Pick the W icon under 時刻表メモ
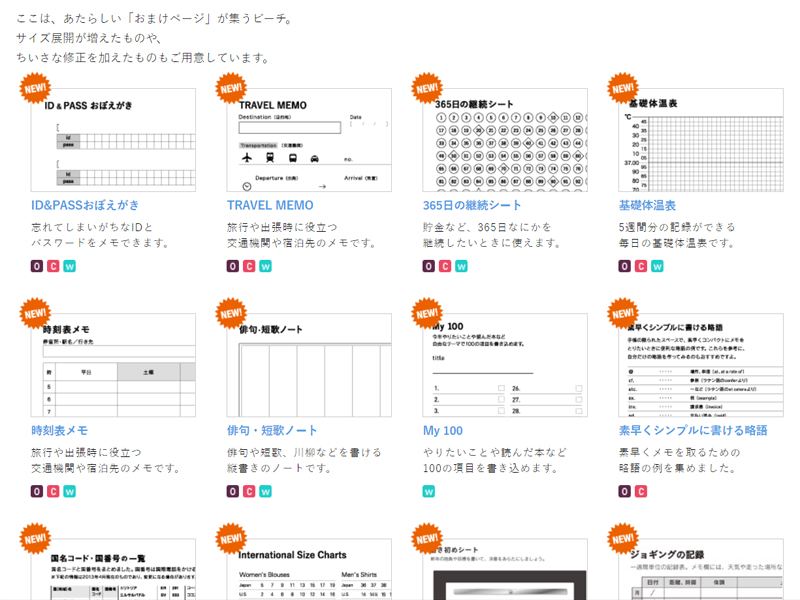The width and height of the screenshot is (800, 600). pyautogui.click(x=69, y=491)
